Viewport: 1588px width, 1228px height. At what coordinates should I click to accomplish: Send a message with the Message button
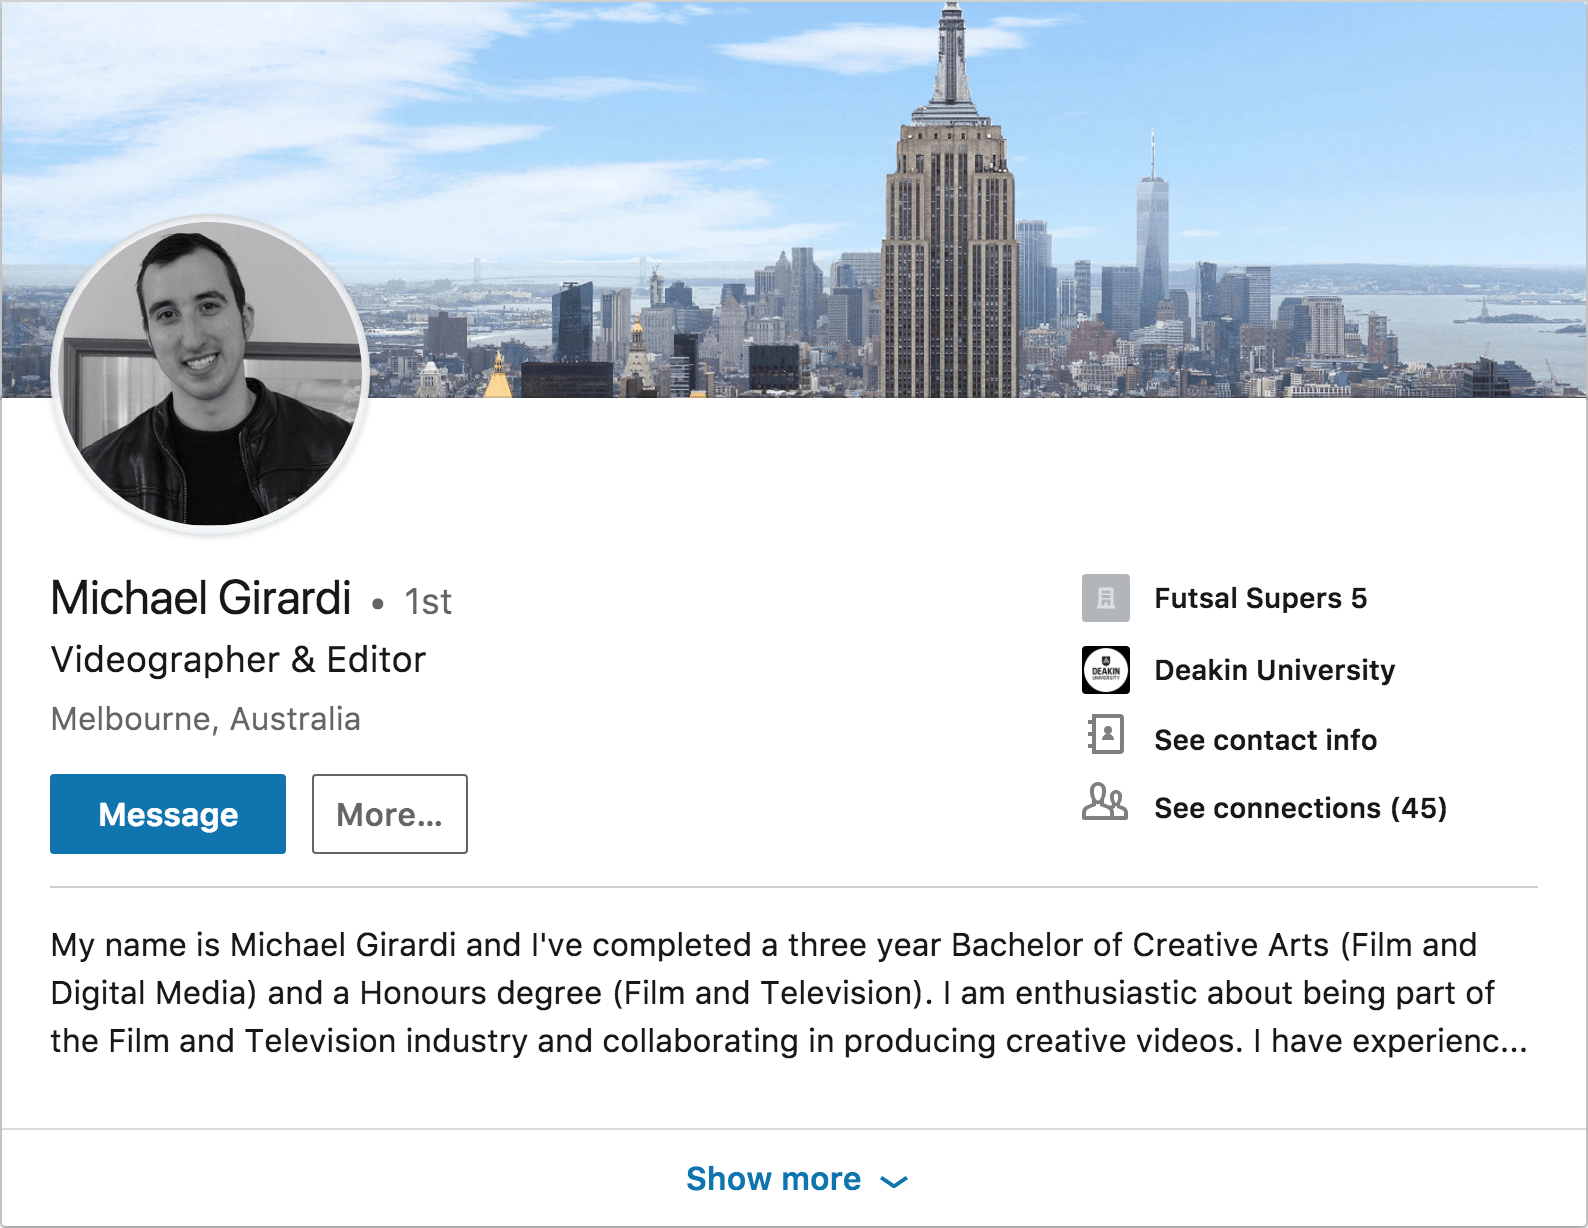(168, 814)
